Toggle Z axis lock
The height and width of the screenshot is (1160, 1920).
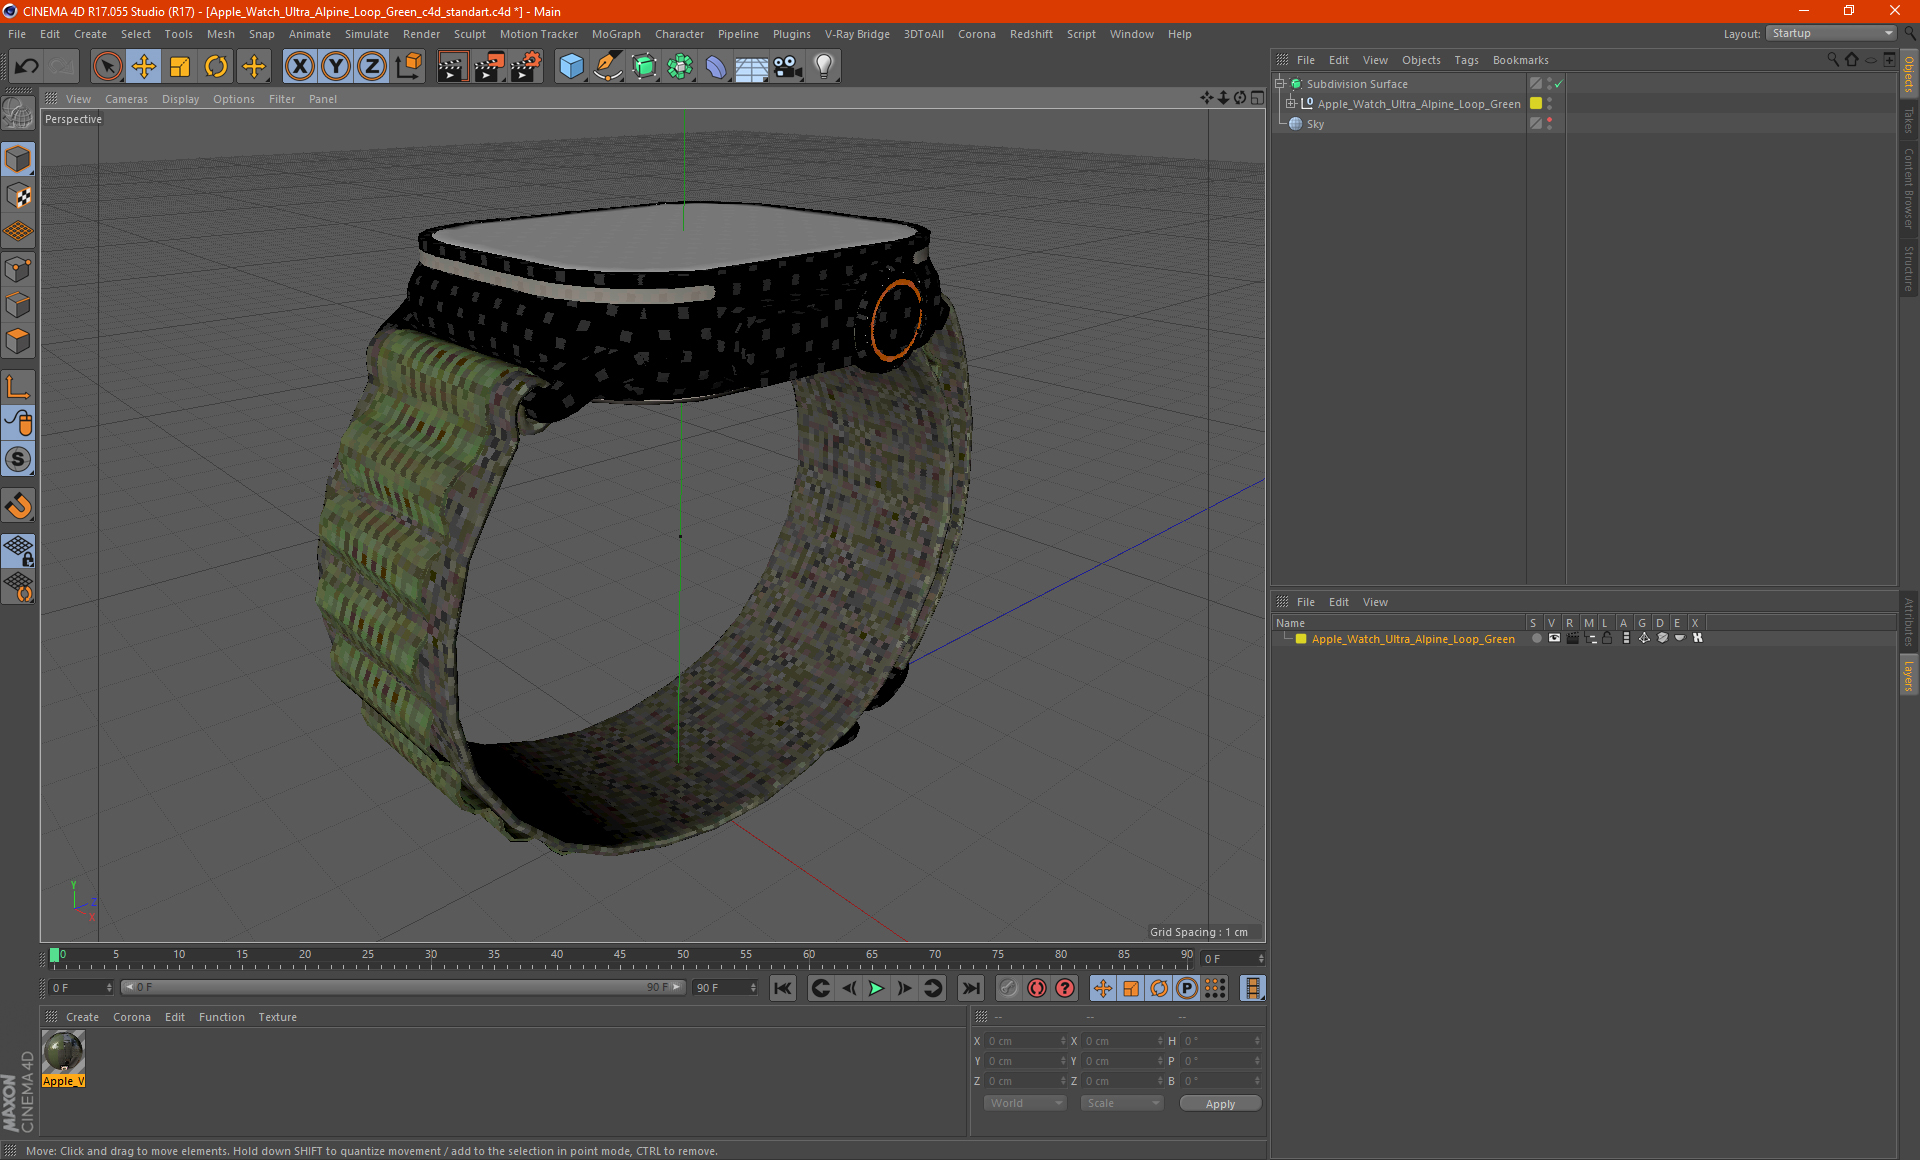click(372, 67)
